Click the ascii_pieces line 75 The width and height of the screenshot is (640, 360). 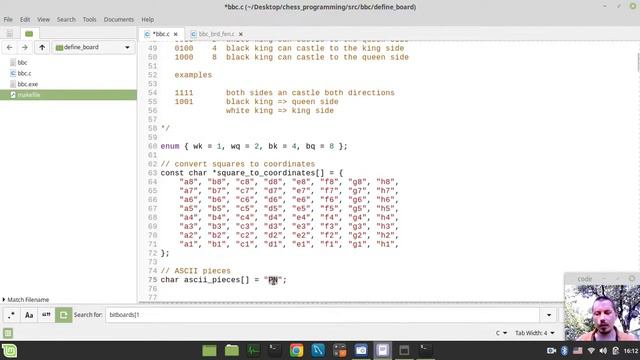(x=223, y=280)
